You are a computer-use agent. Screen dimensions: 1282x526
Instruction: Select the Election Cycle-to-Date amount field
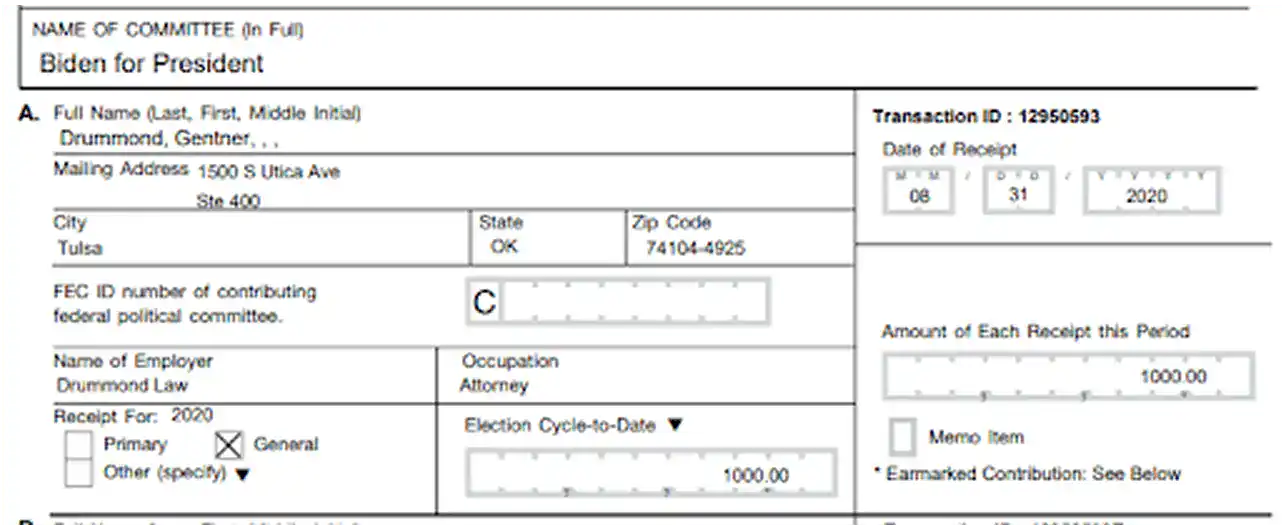click(x=651, y=474)
